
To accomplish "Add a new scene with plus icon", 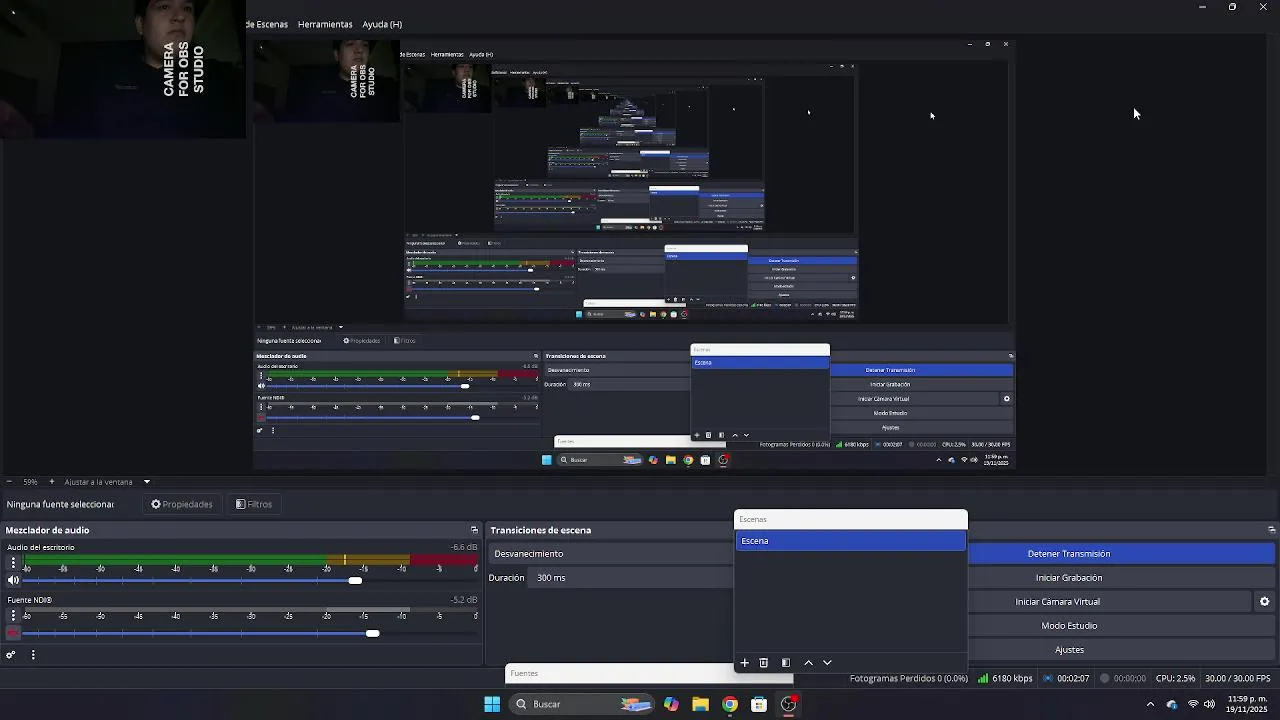I will coord(744,663).
